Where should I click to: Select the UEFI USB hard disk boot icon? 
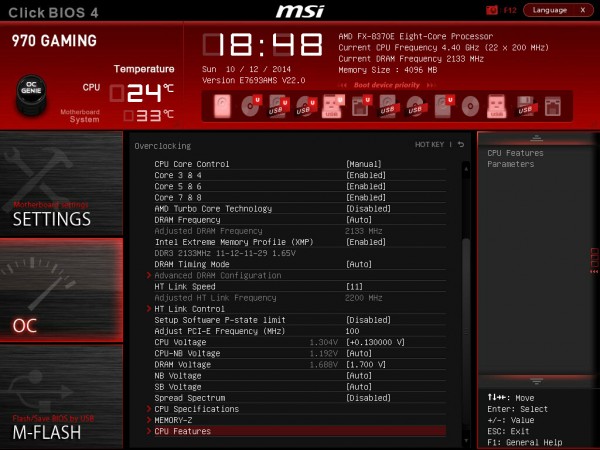[x=279, y=106]
